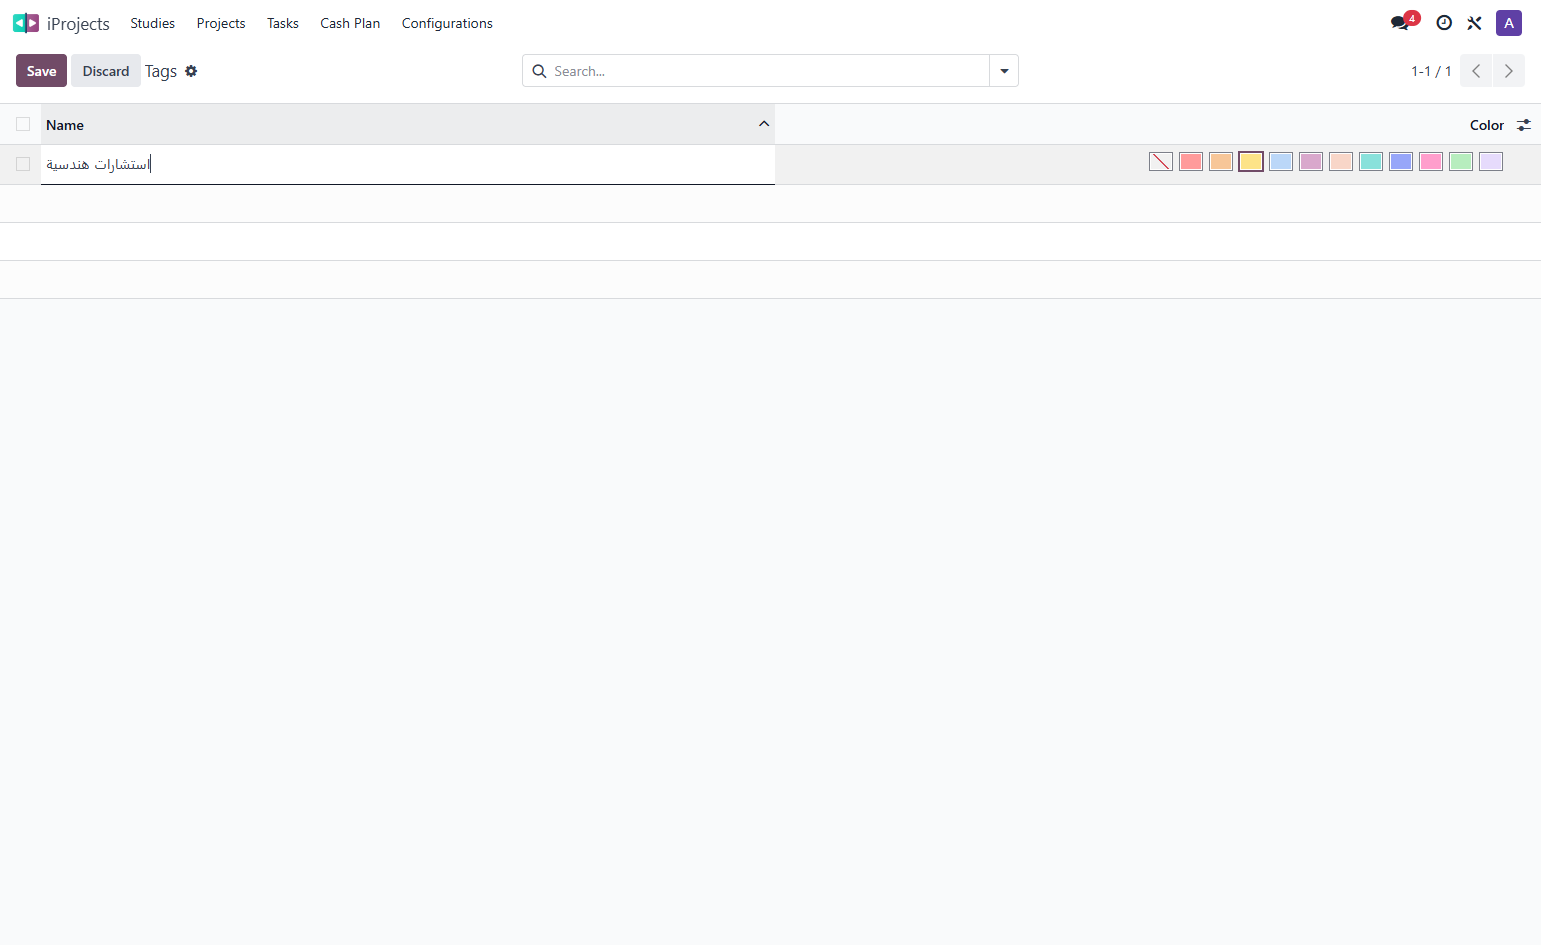Screen dimensions: 1541x945
Task: Open optional columns adjust icon
Action: (1523, 125)
